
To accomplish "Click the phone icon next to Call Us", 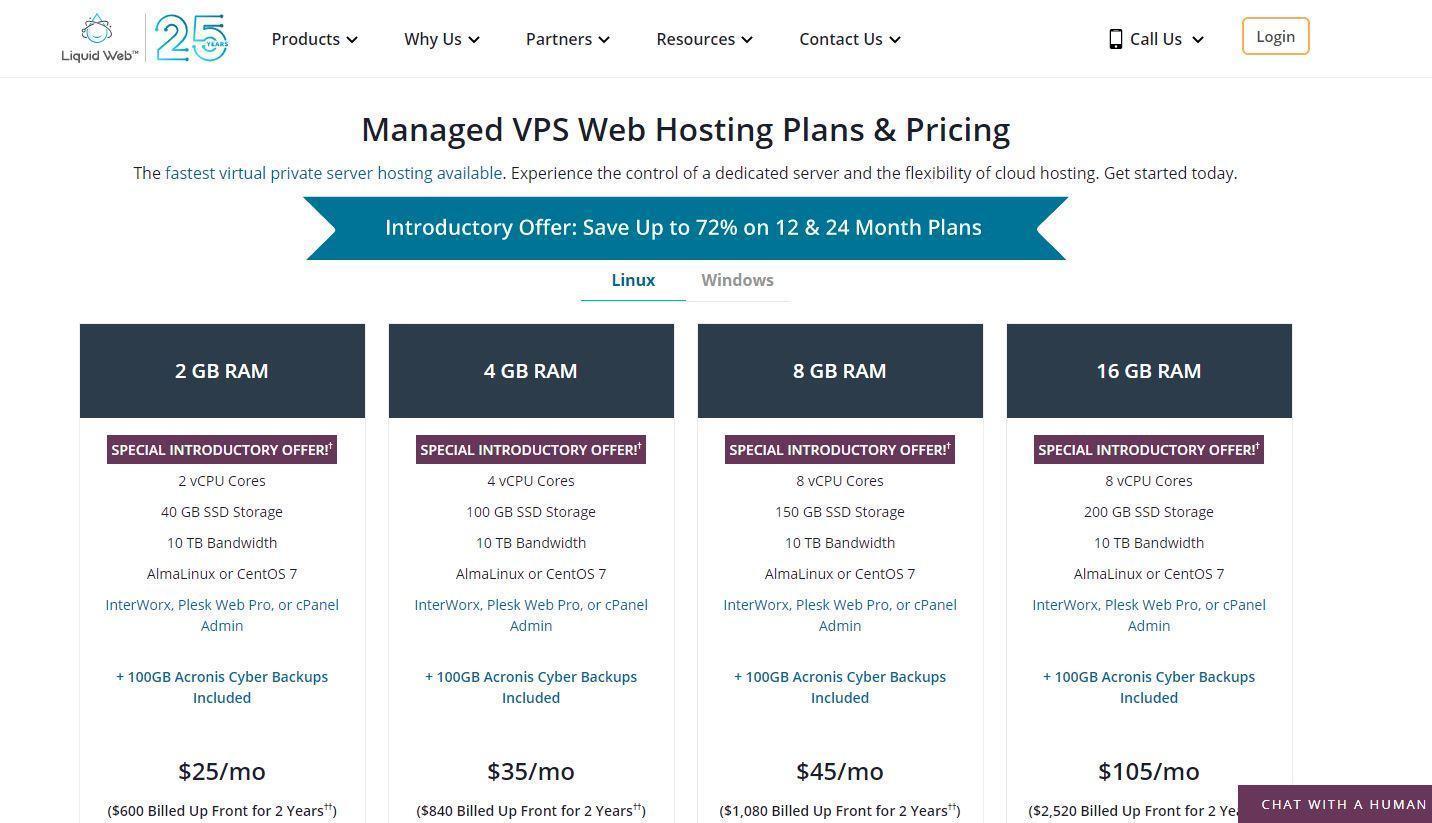I will 1115,39.
